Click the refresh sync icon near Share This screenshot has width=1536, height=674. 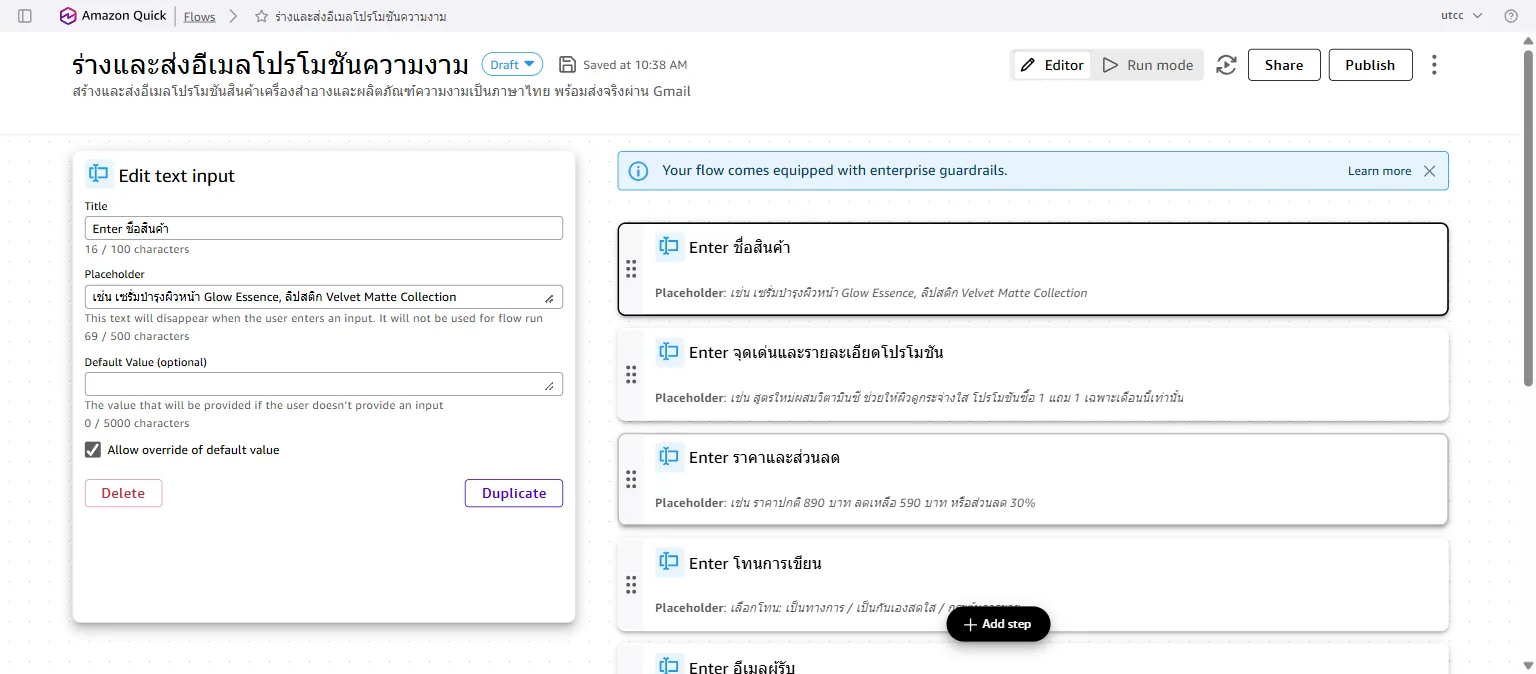[1226, 65]
